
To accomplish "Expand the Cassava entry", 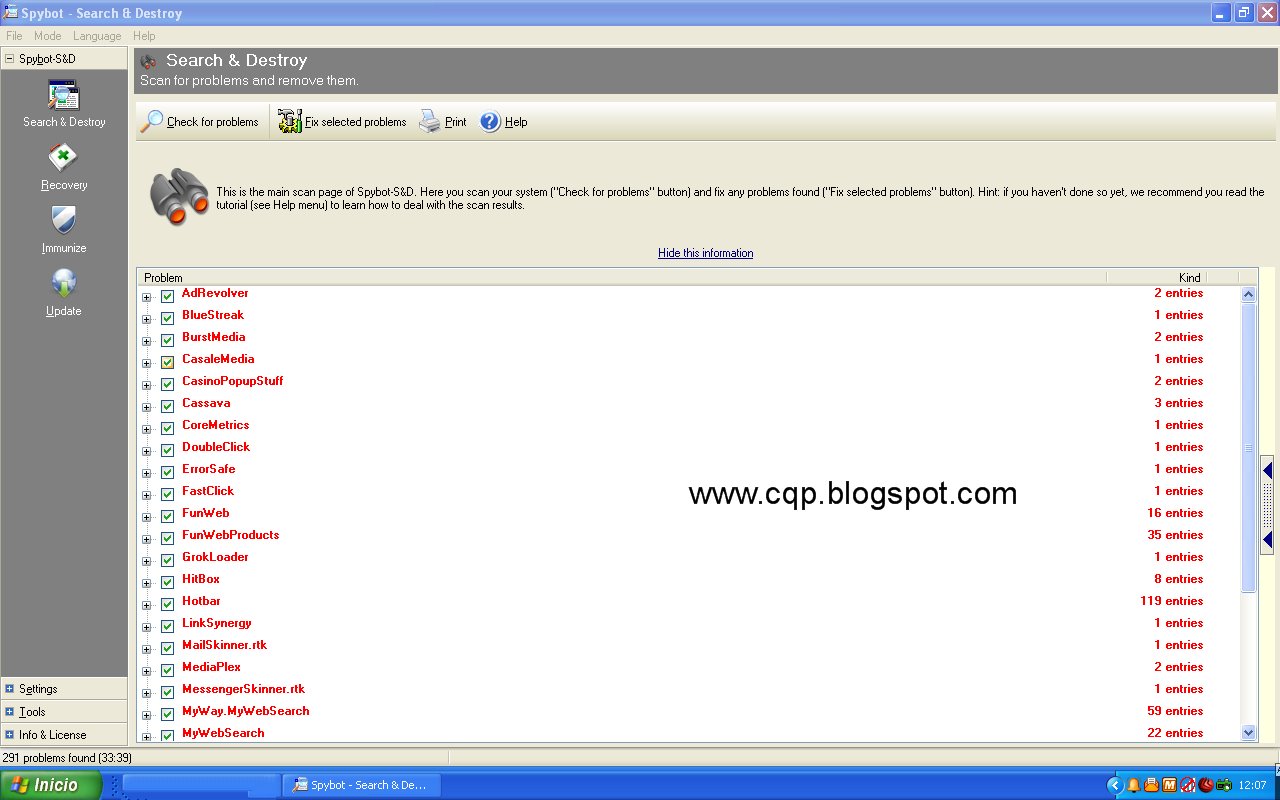I will pyautogui.click(x=146, y=408).
